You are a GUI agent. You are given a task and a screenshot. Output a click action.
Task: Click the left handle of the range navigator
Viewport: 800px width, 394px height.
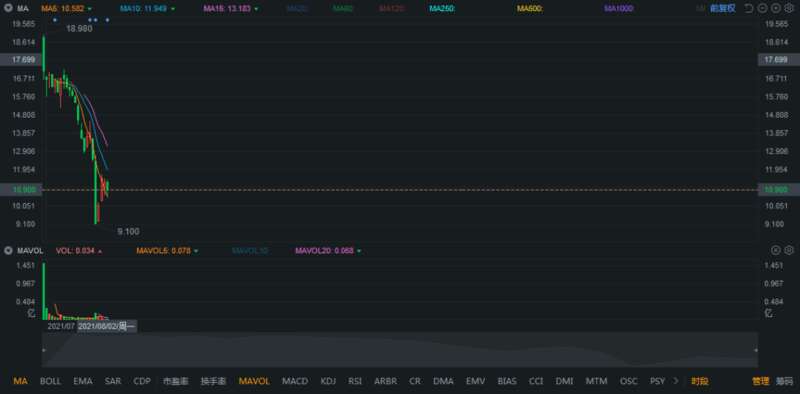(x=43, y=350)
